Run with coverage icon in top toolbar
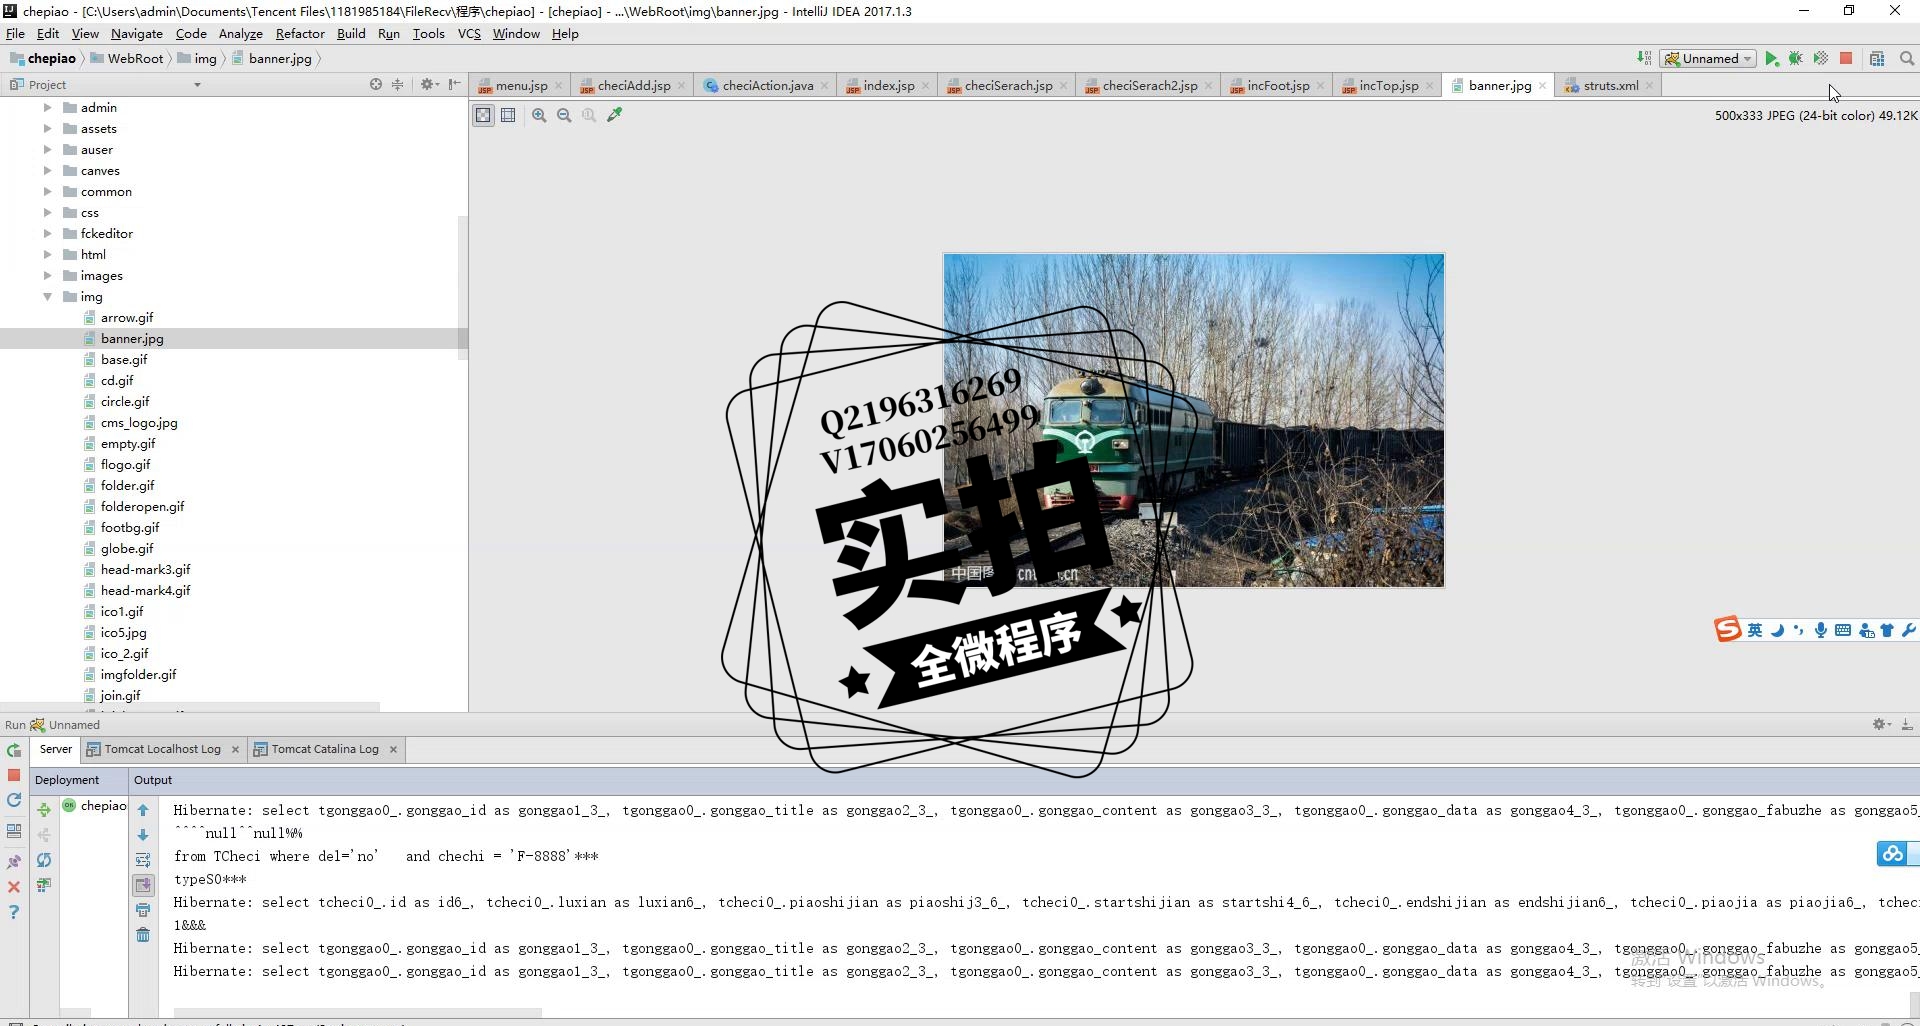This screenshot has width=1920, height=1026. point(1821,59)
